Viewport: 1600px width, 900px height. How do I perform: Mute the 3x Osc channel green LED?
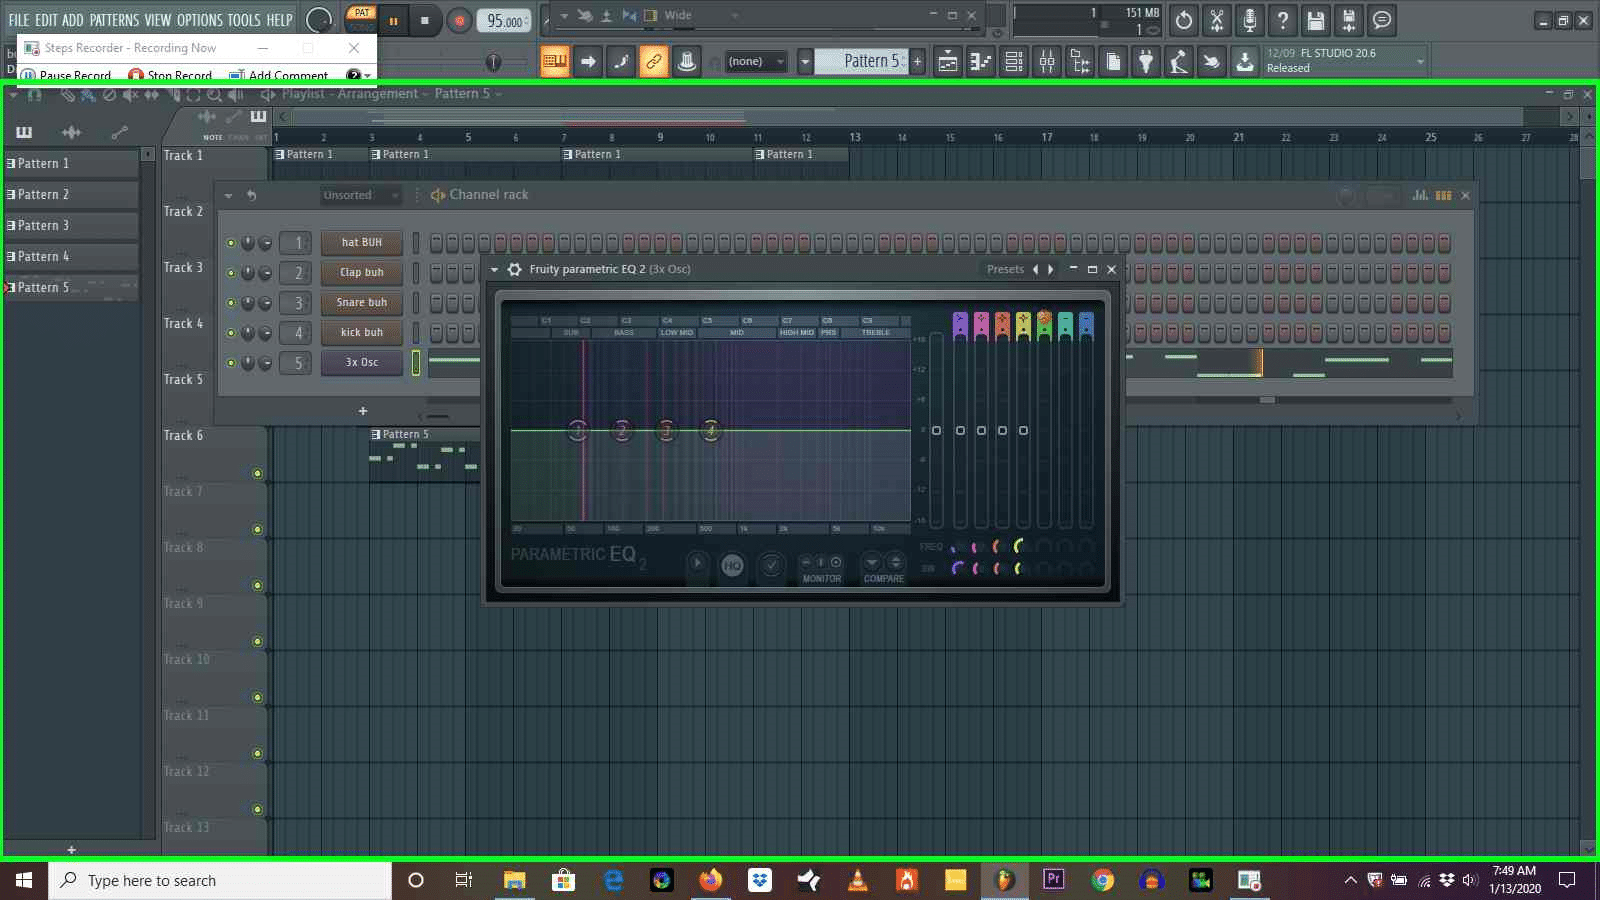click(231, 363)
